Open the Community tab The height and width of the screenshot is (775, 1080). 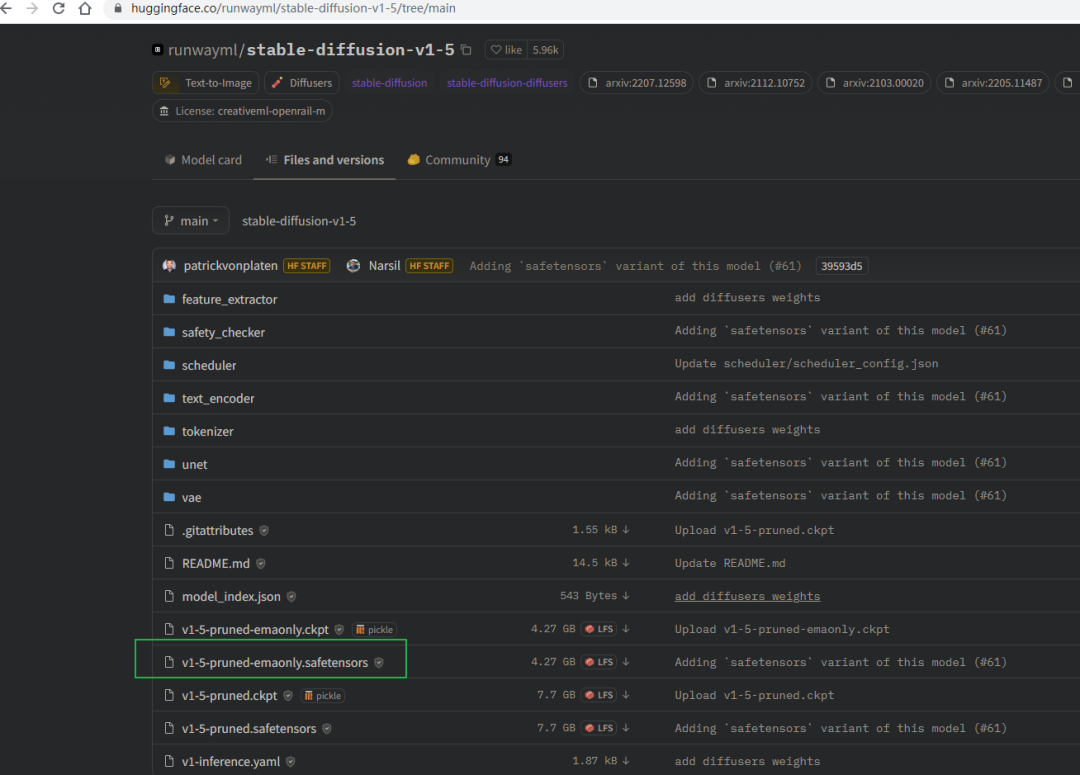pyautogui.click(x=459, y=160)
